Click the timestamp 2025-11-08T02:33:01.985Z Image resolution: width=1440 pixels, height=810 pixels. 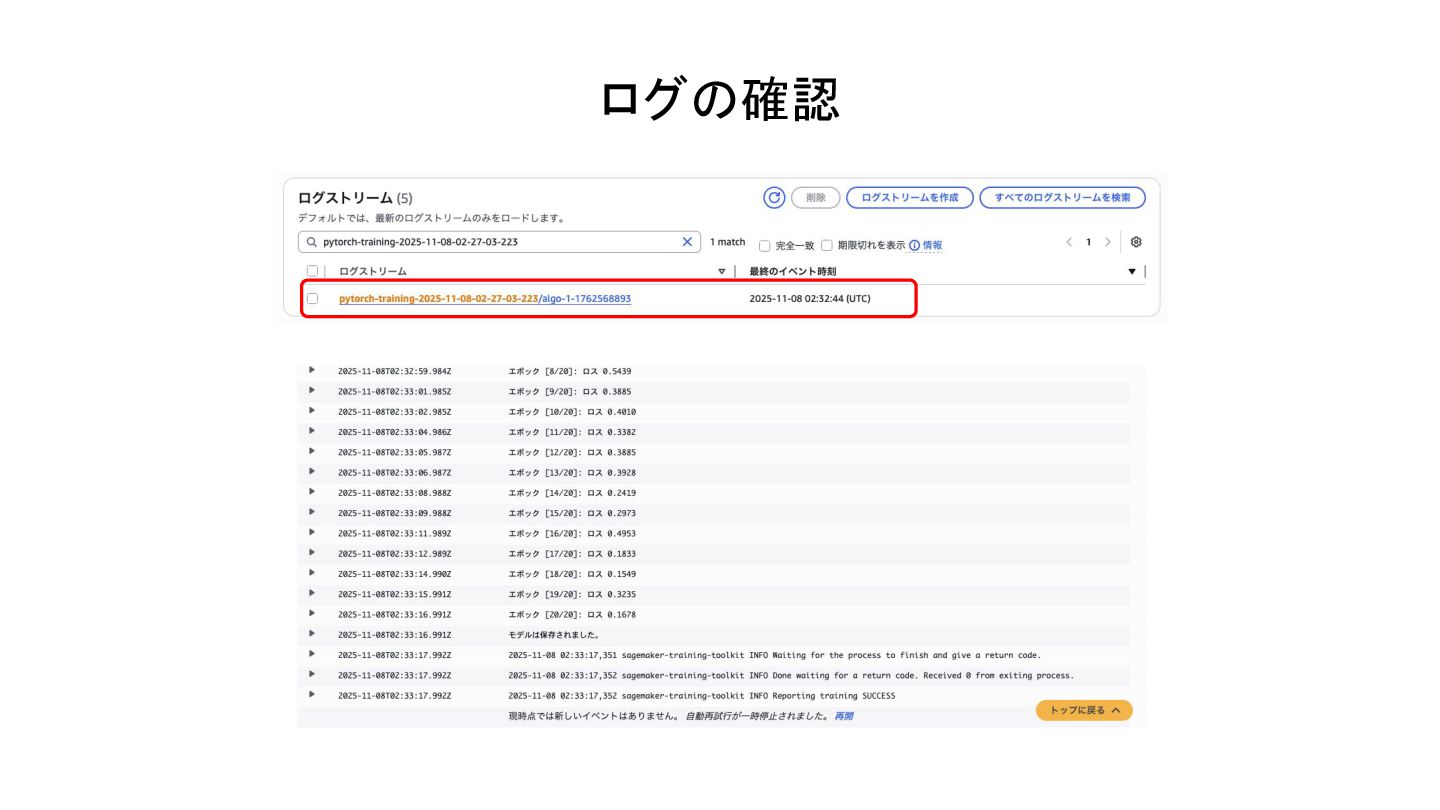394,391
